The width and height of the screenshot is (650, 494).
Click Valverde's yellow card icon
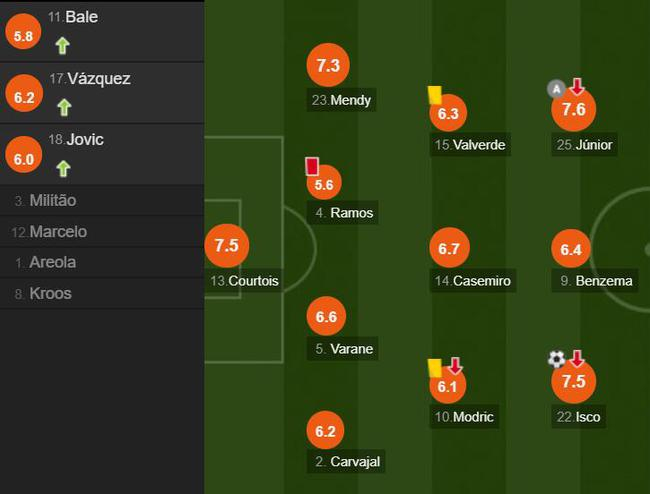tap(435, 94)
